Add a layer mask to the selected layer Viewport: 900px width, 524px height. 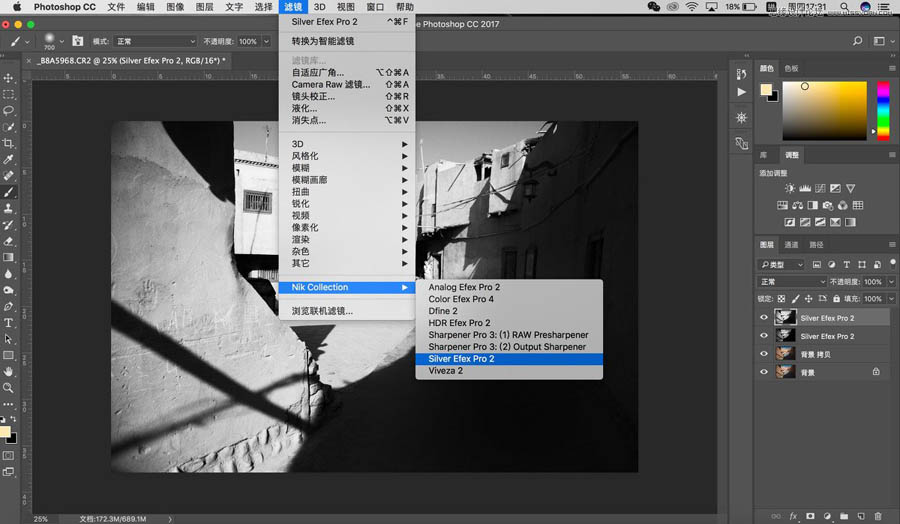tap(810, 516)
